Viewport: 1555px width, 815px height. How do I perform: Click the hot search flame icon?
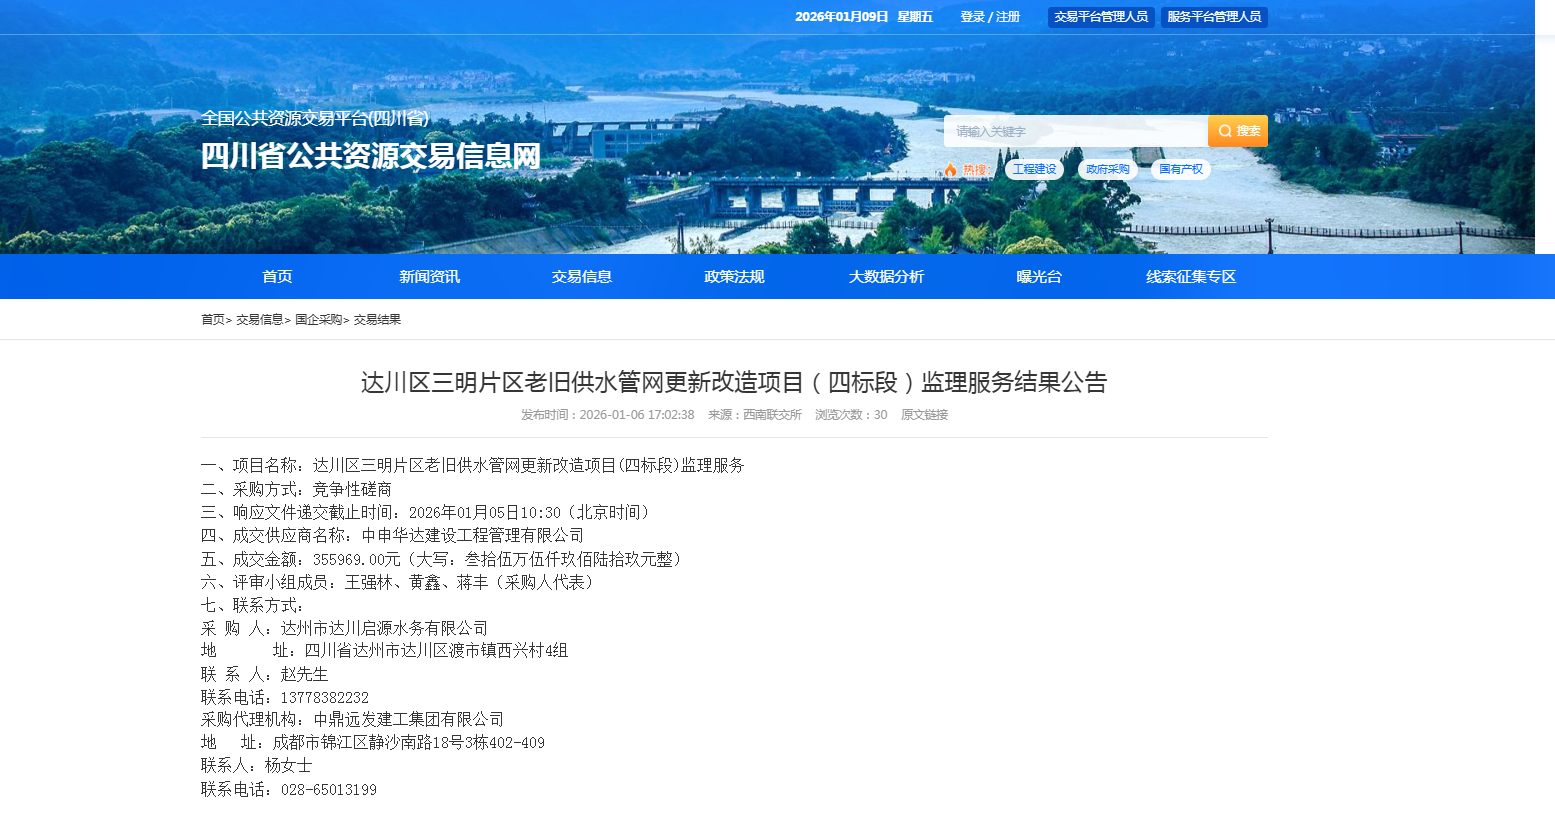tap(950, 170)
